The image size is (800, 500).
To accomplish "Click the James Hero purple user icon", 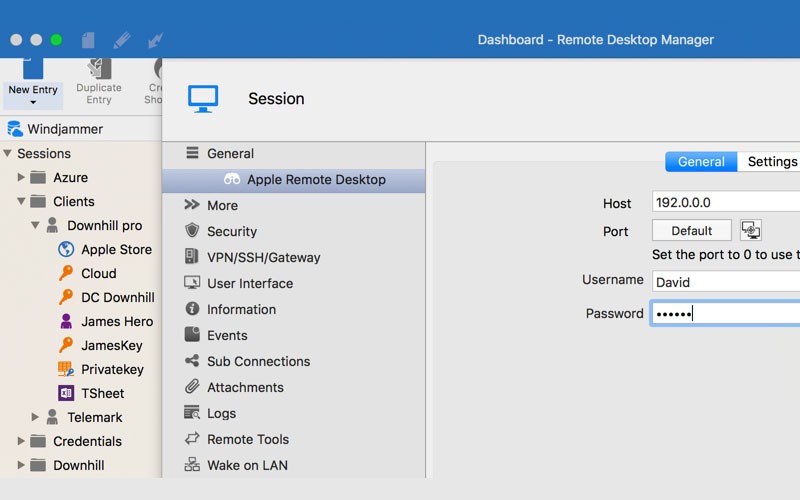I will pos(66,321).
